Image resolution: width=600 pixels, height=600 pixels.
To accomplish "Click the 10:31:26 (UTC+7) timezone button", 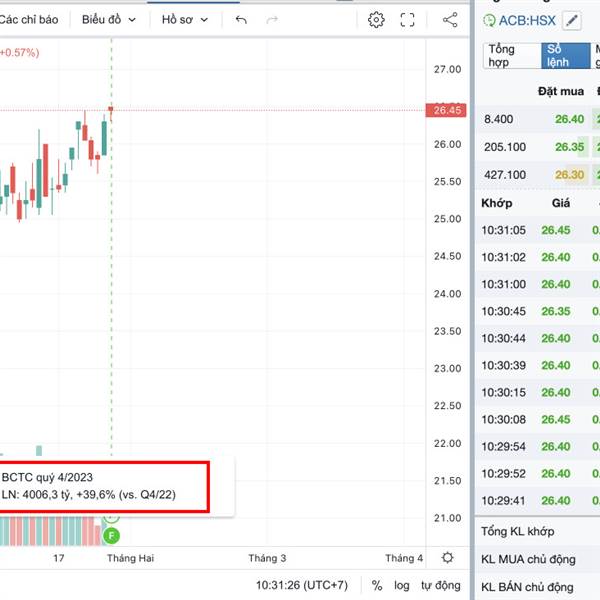I will (300, 586).
